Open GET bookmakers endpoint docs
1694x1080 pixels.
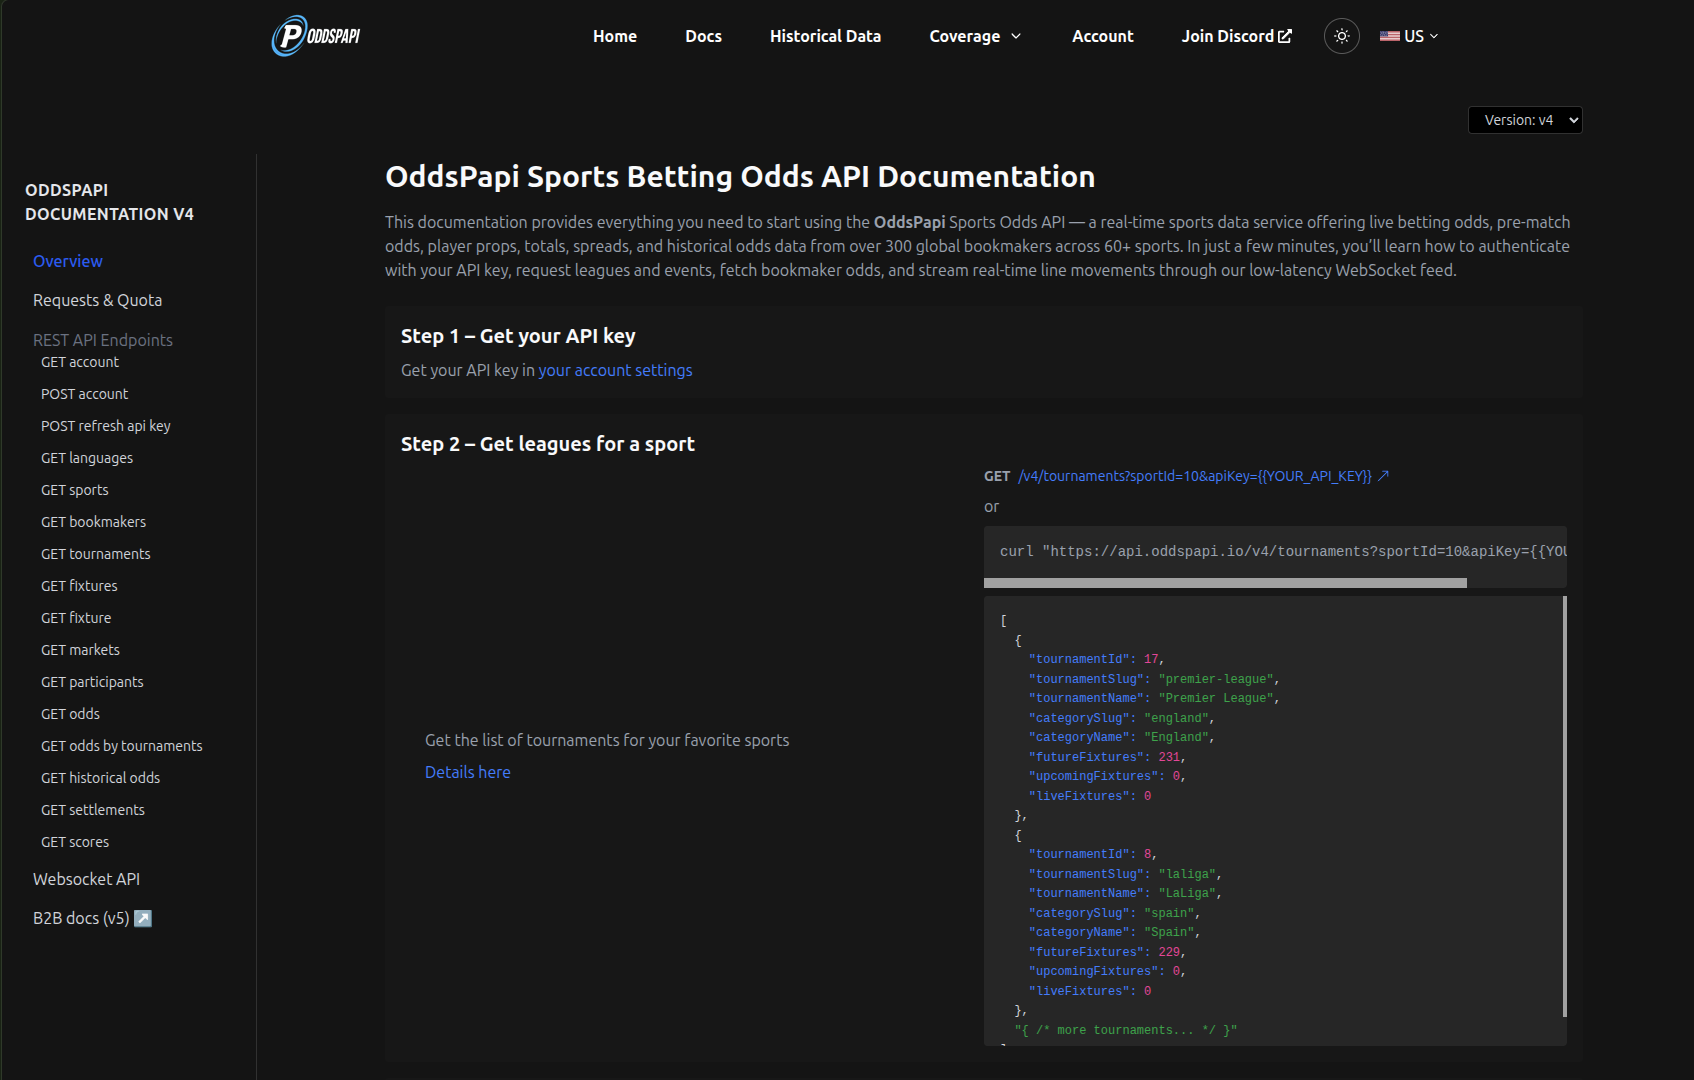point(94,522)
